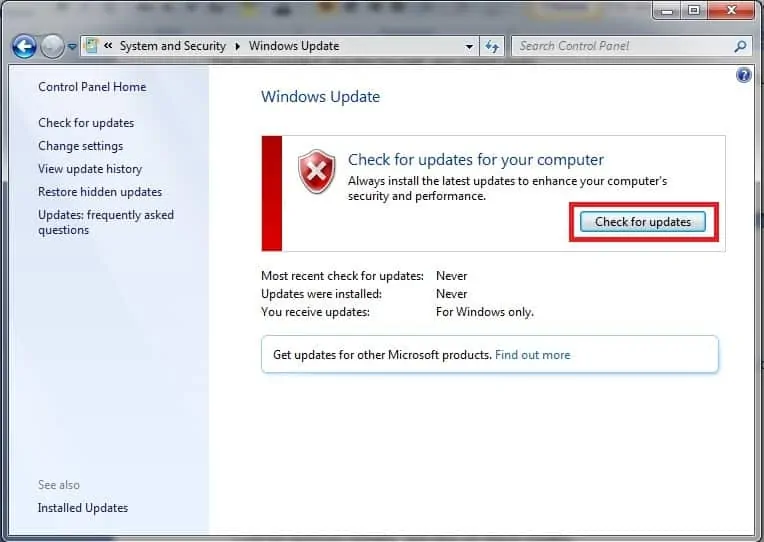Open Control Panel Home link
This screenshot has width=764, height=542.
coord(92,87)
